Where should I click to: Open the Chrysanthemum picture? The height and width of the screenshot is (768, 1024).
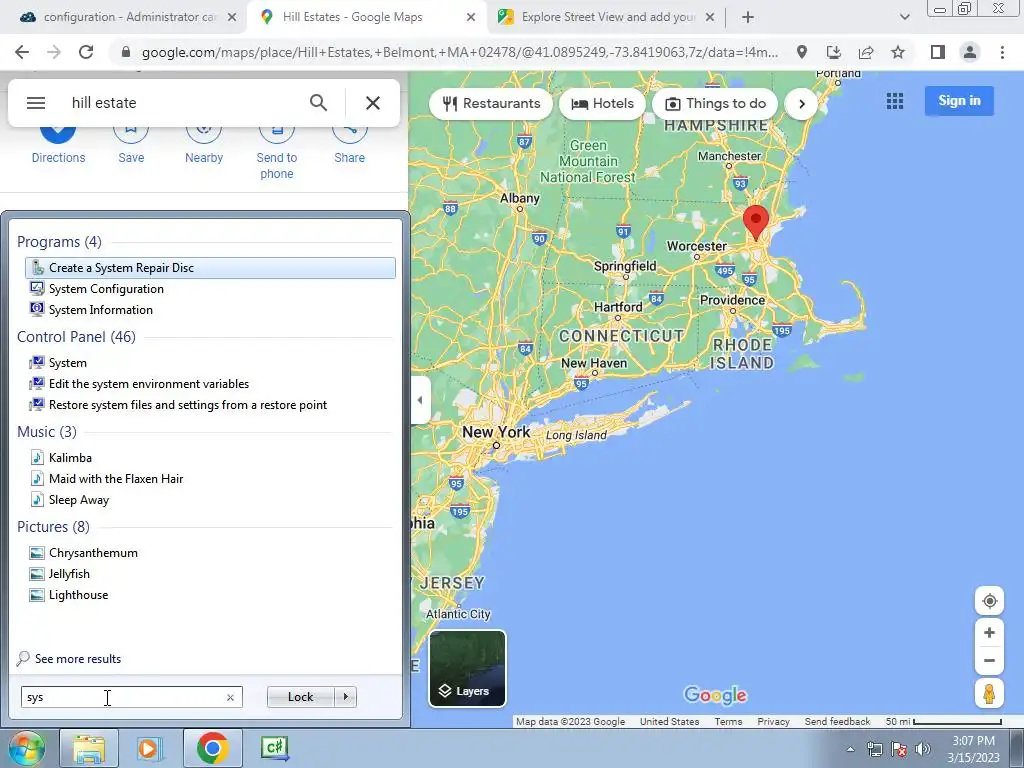pos(210,552)
